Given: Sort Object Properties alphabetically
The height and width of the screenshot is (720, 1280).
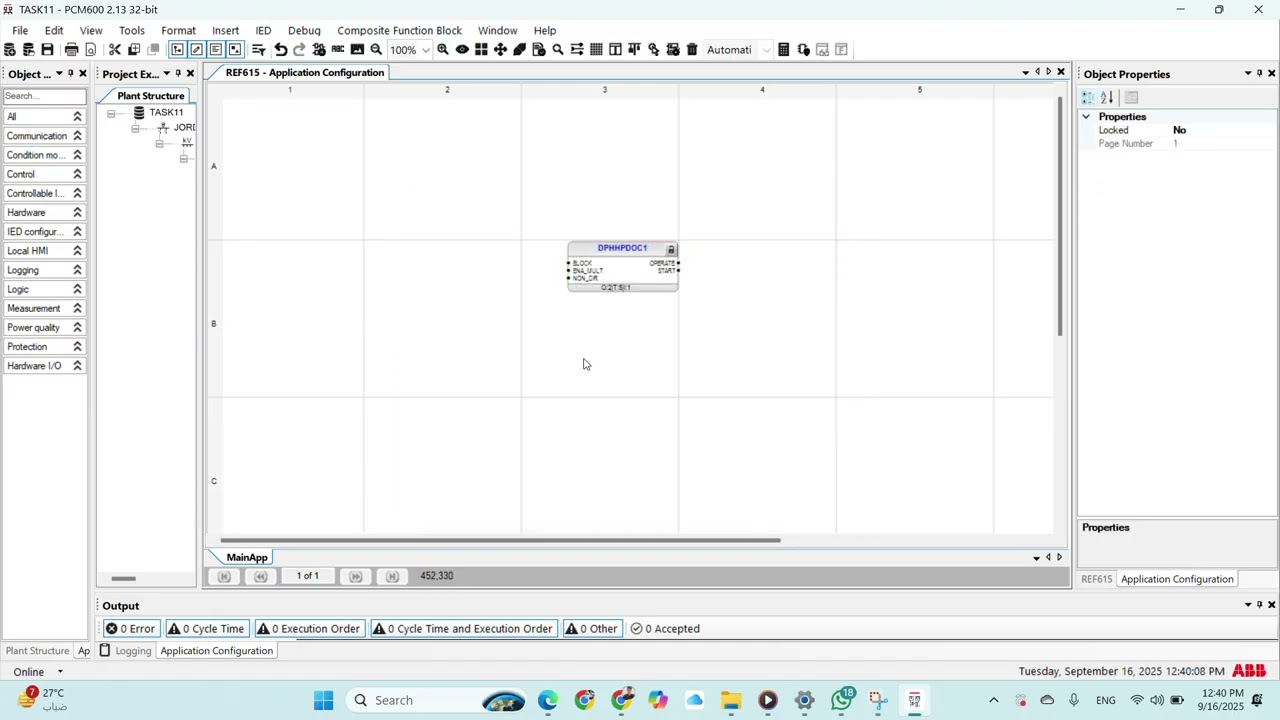Looking at the screenshot, I should (1107, 98).
